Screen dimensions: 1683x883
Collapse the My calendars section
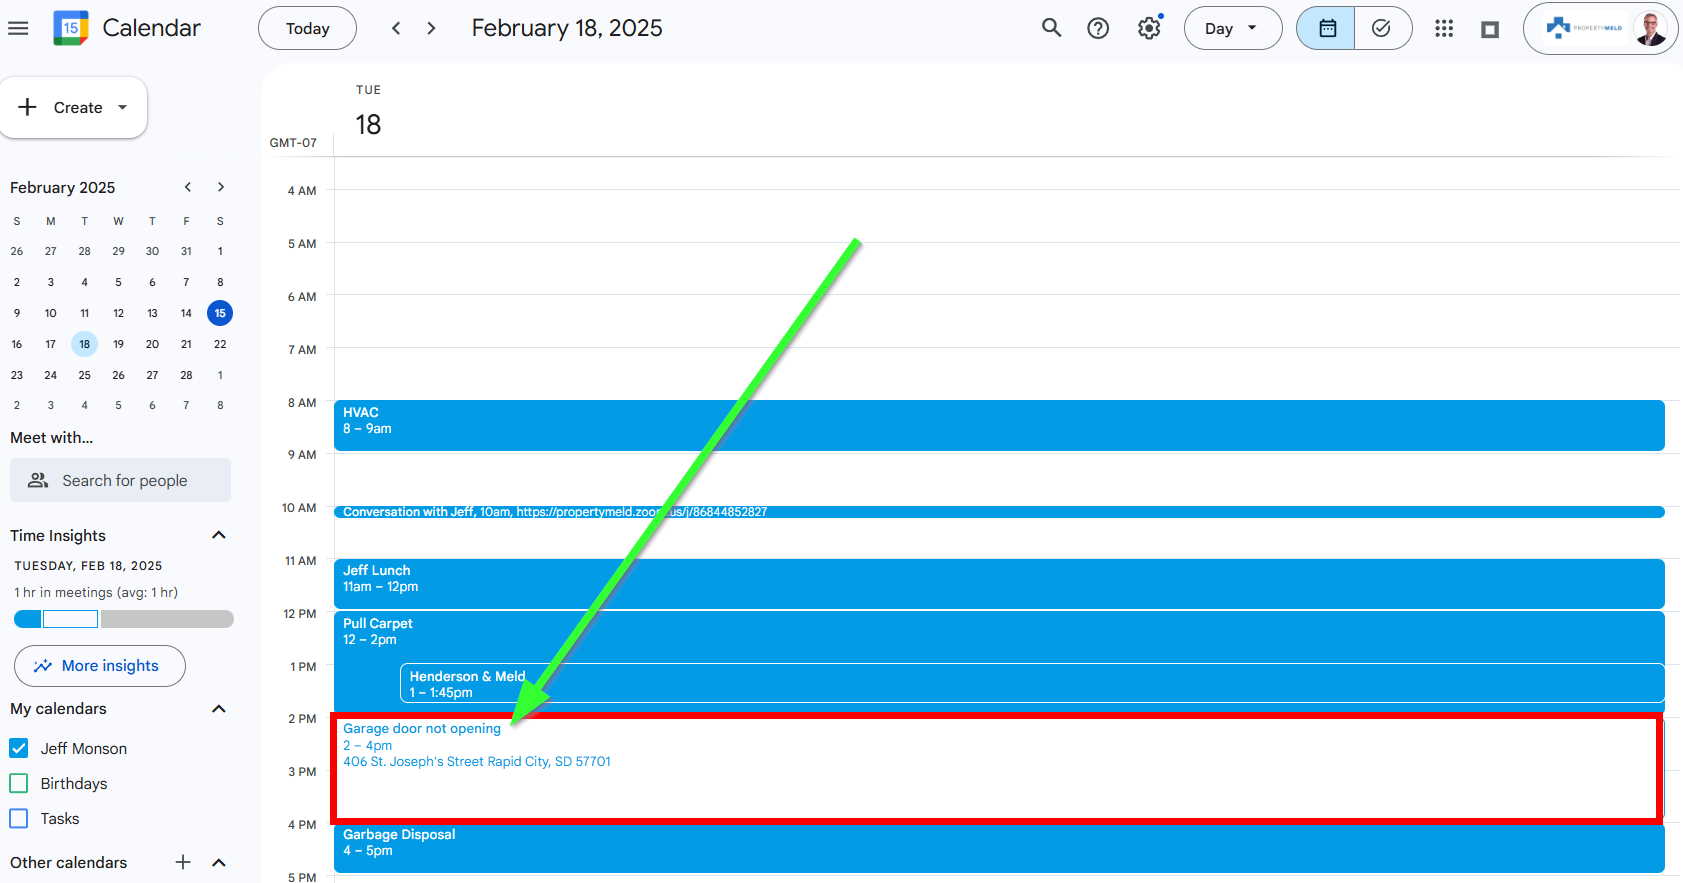coord(219,708)
